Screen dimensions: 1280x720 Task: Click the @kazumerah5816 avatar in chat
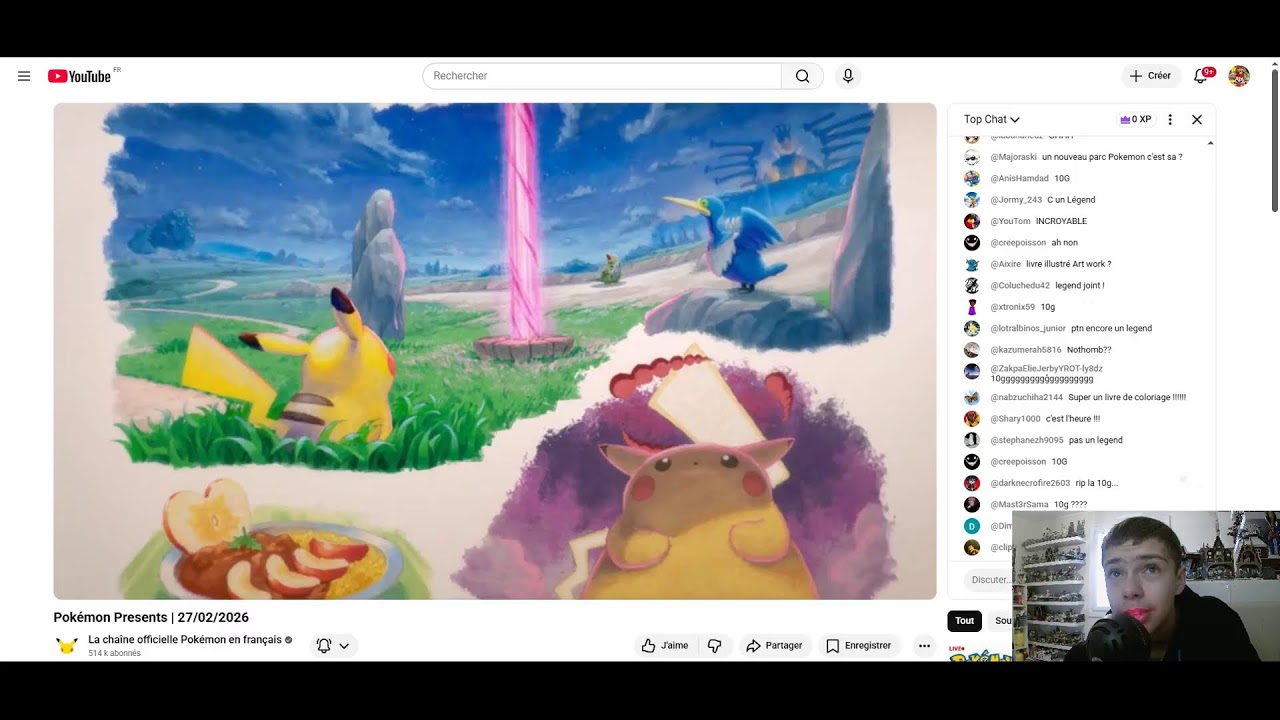(x=972, y=350)
